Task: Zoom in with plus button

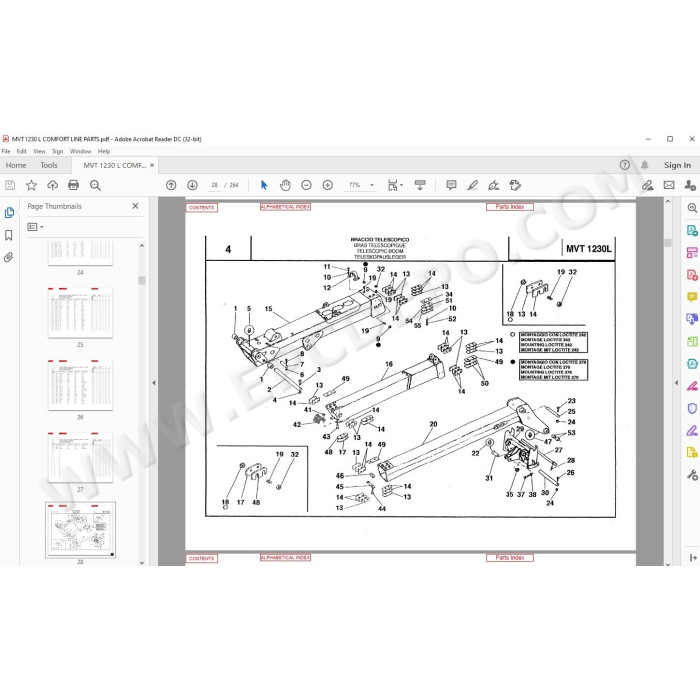Action: (328, 185)
